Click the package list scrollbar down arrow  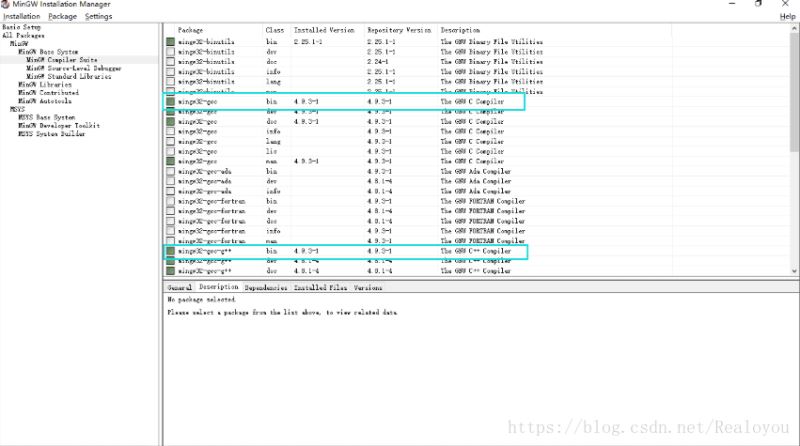(x=794, y=271)
